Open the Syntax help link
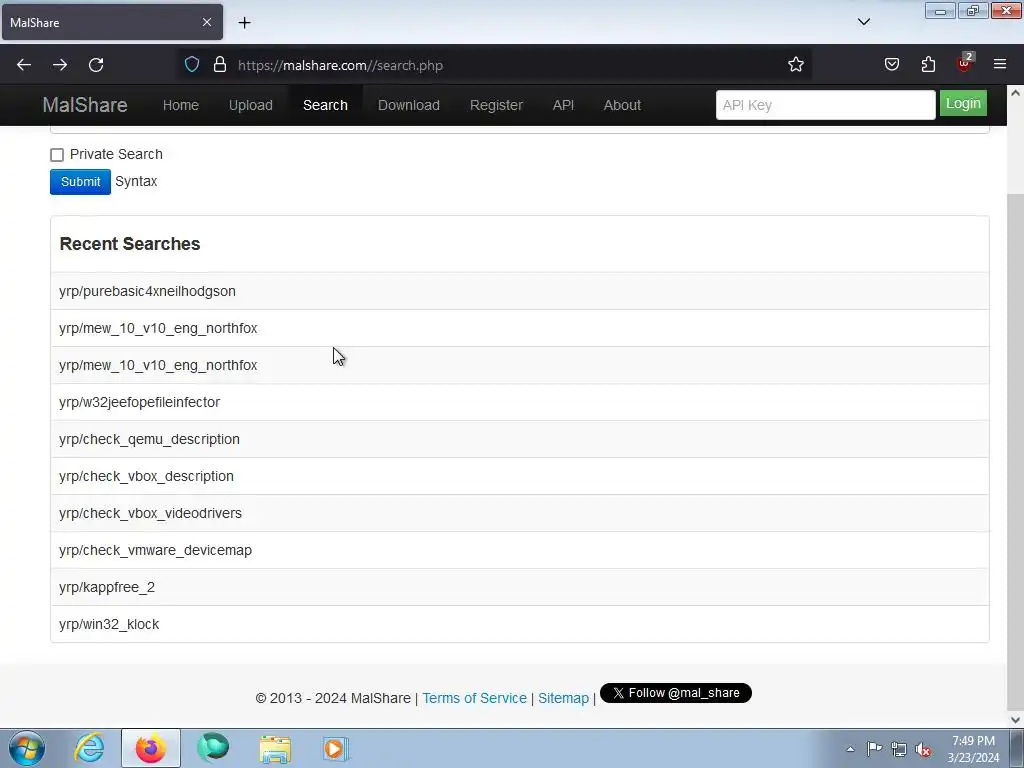Viewport: 1024px width, 768px height. (136, 182)
